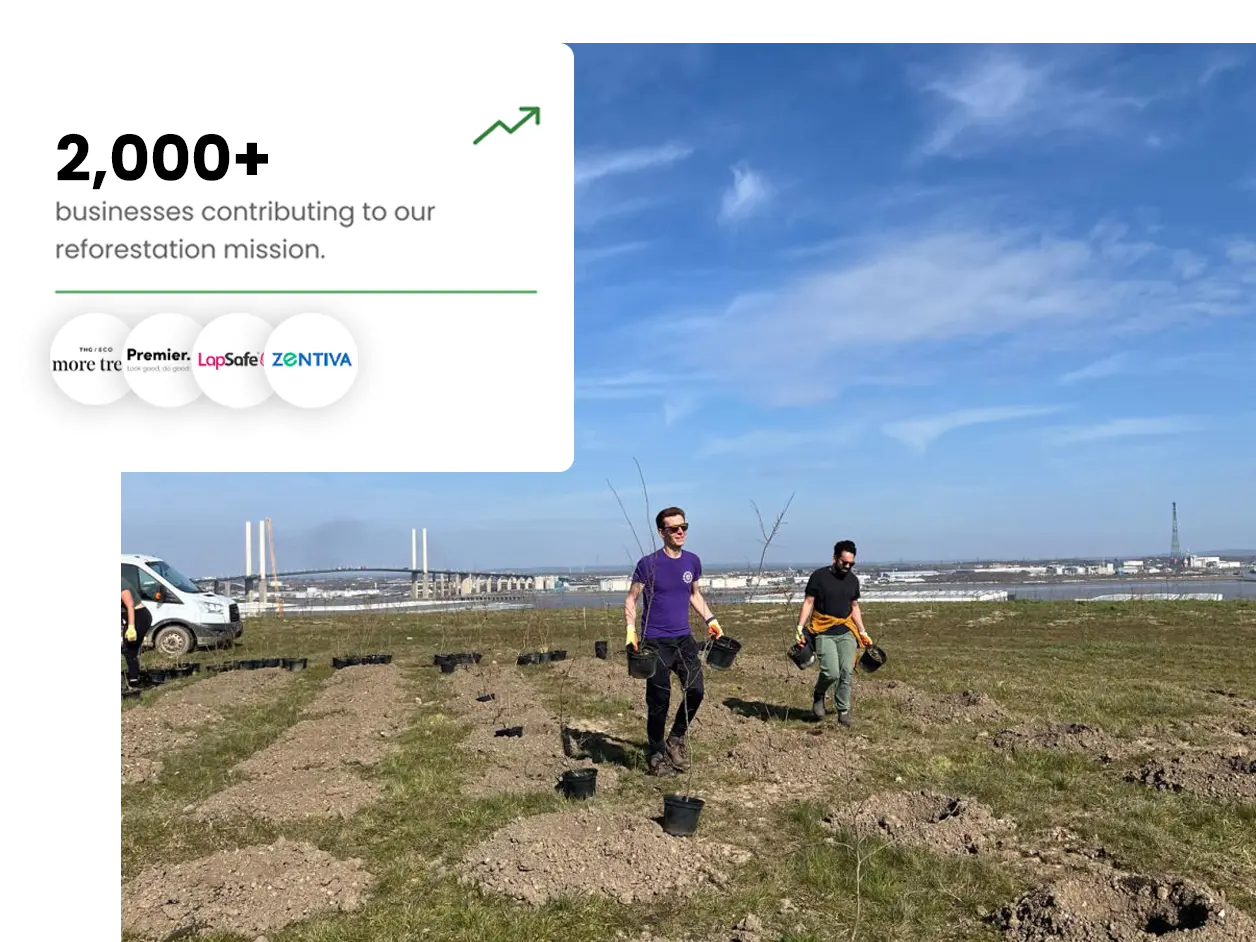This screenshot has width=1256, height=942.
Task: Click the green divider line under text
Action: click(296, 292)
